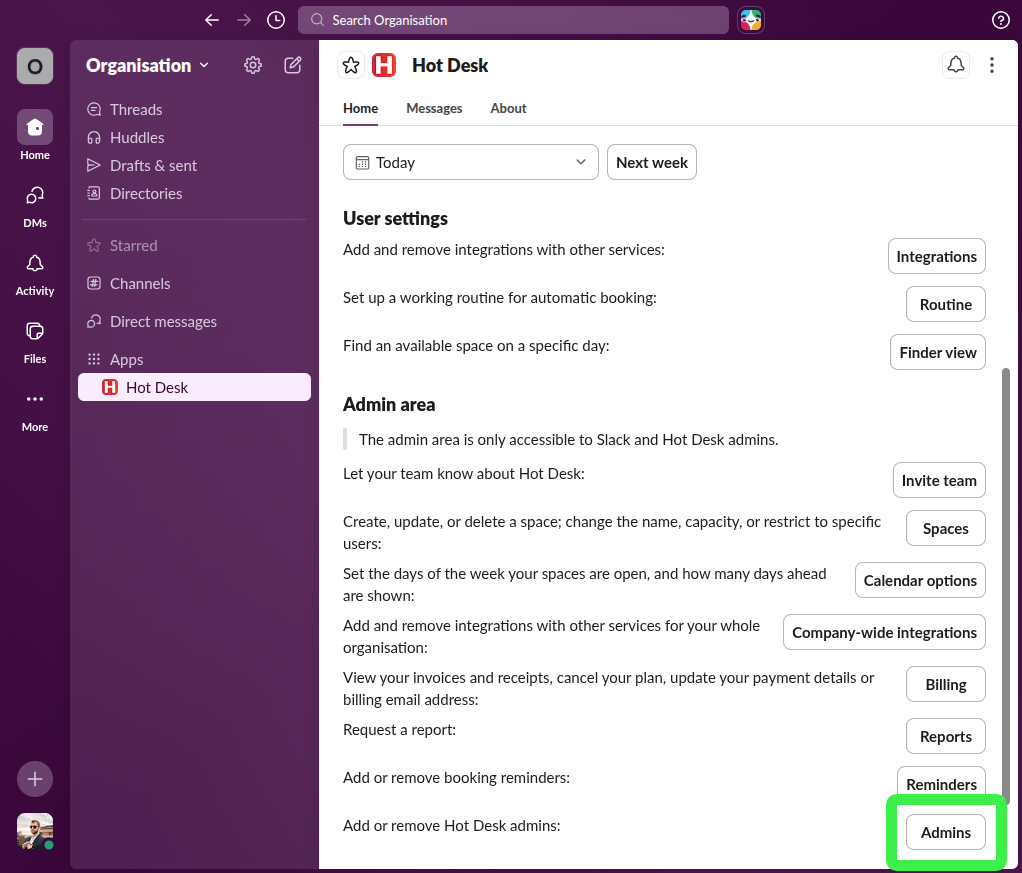Viewport: 1022px width, 873px height.
Task: Open the Today date dropdown
Action: click(x=470, y=161)
